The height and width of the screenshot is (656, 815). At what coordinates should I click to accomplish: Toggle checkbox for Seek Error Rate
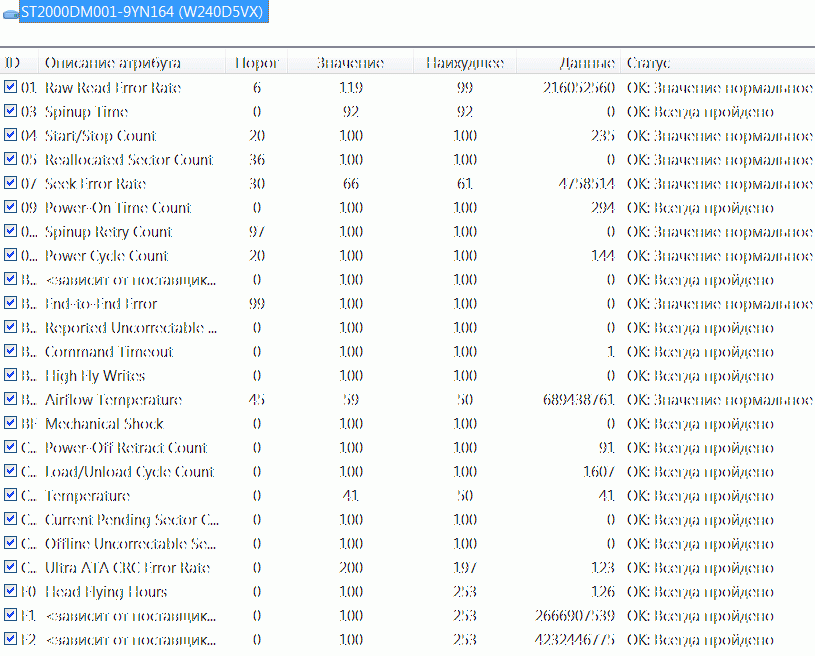click(x=11, y=183)
